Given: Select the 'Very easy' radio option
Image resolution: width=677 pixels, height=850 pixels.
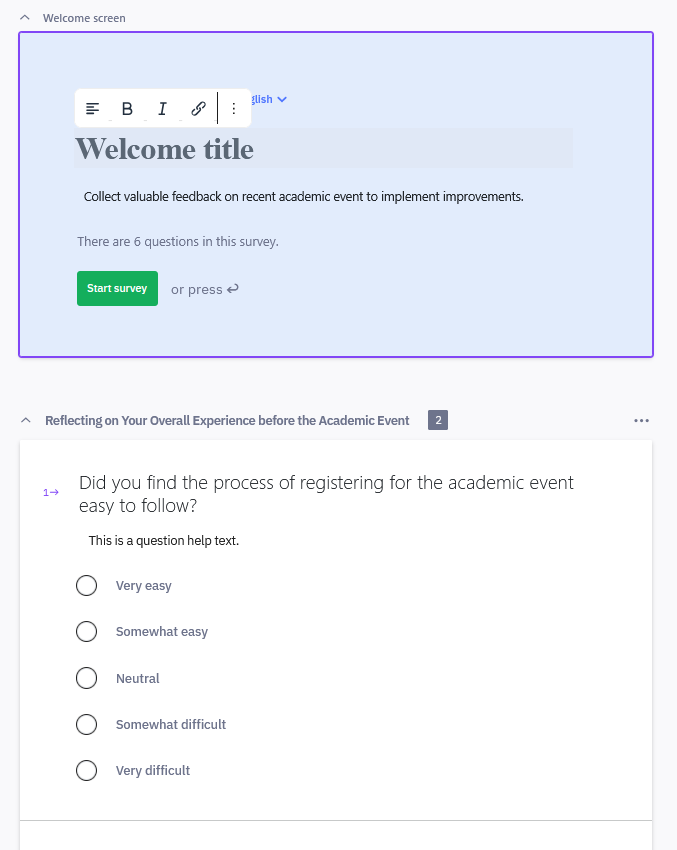Looking at the screenshot, I should coord(87,585).
